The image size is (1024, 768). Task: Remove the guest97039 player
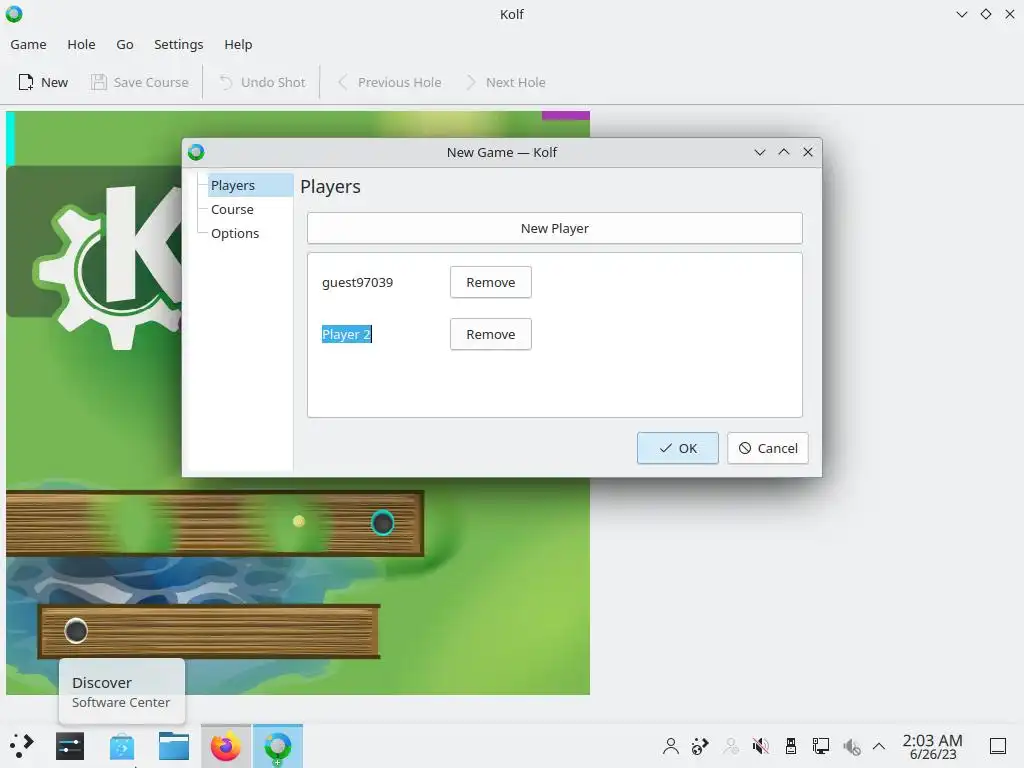pos(490,282)
